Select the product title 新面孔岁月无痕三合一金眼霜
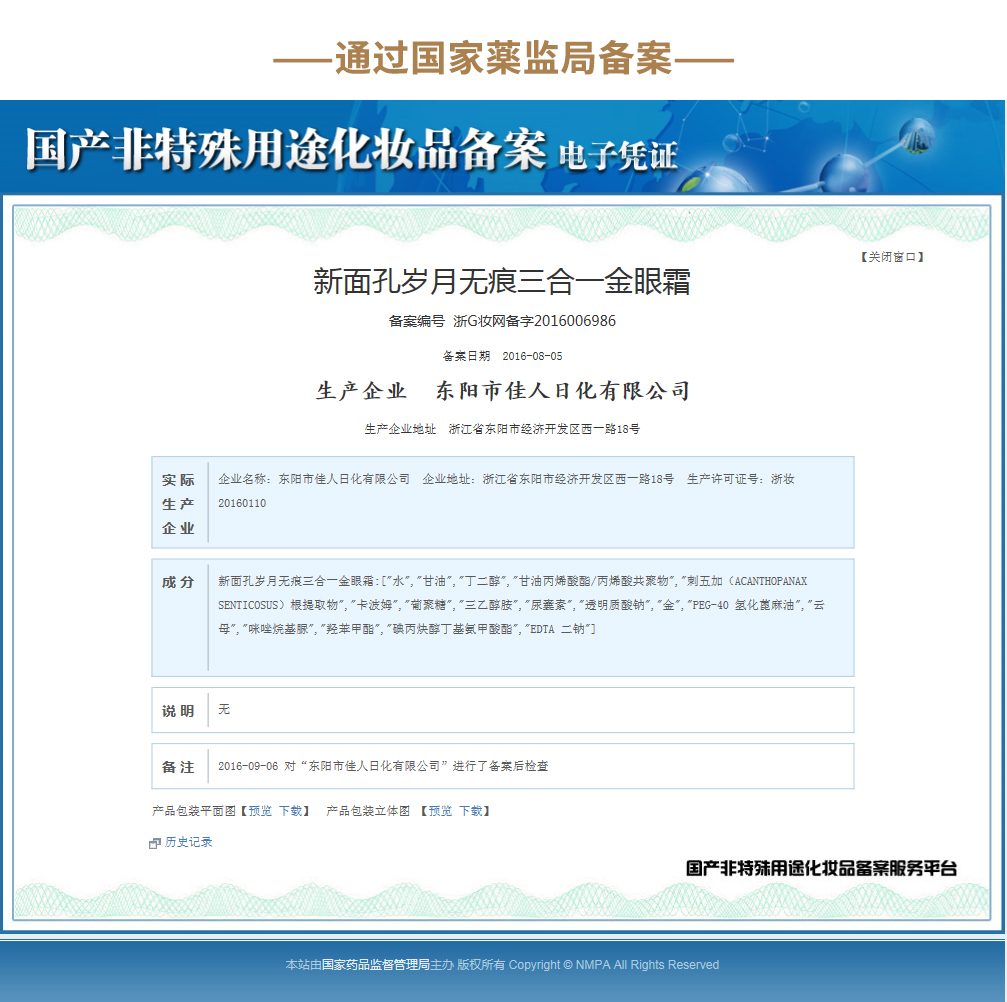Screen dimensions: 1007x1002 coord(502,281)
